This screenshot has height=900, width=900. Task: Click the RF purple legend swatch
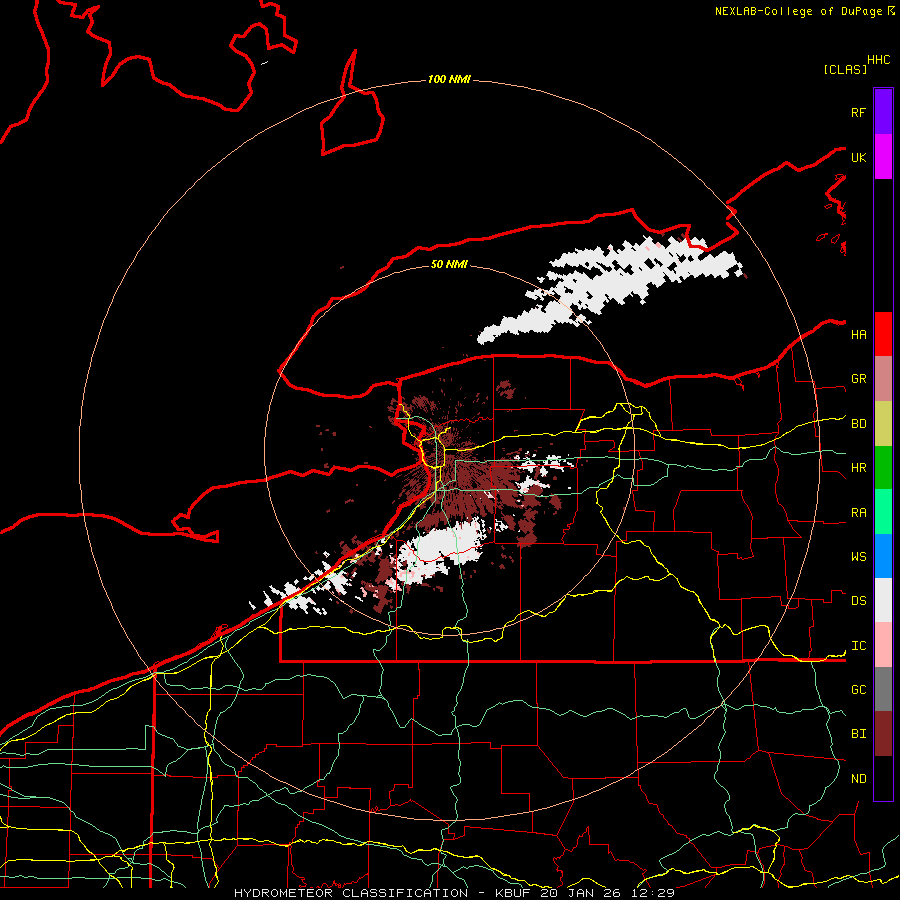click(x=883, y=112)
